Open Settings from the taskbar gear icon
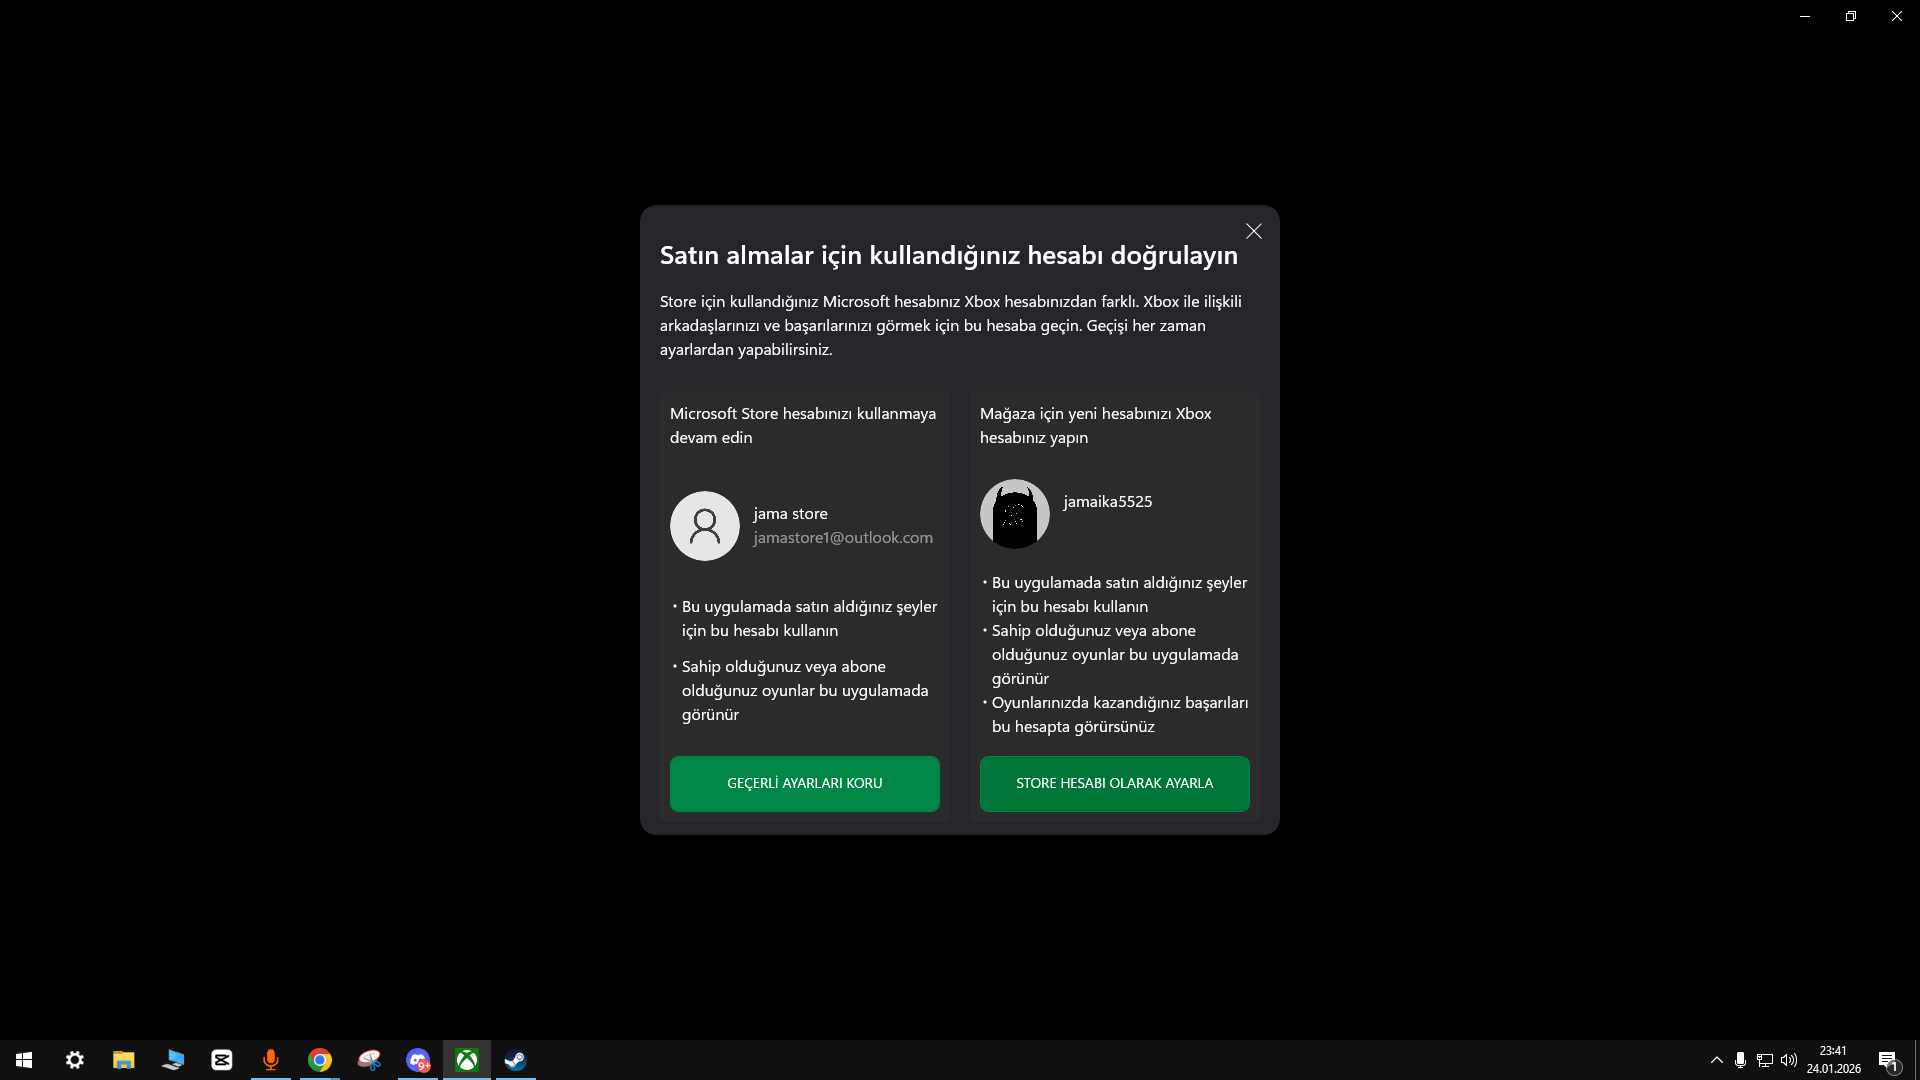This screenshot has height=1080, width=1920. [x=75, y=1060]
